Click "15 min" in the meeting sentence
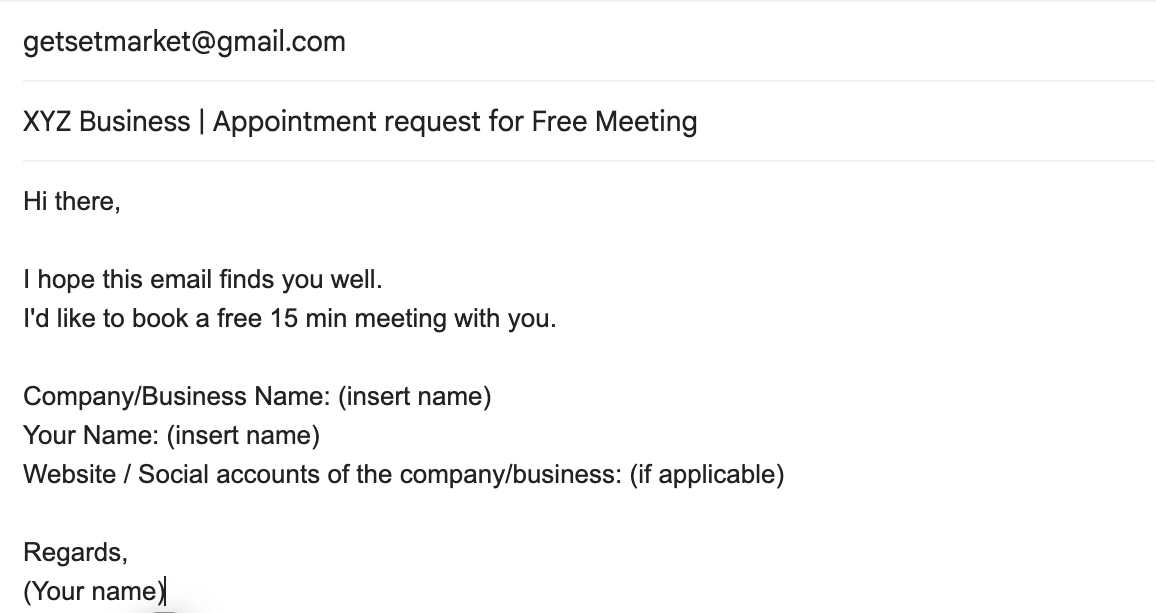Image resolution: width=1156 pixels, height=613 pixels. (304, 319)
